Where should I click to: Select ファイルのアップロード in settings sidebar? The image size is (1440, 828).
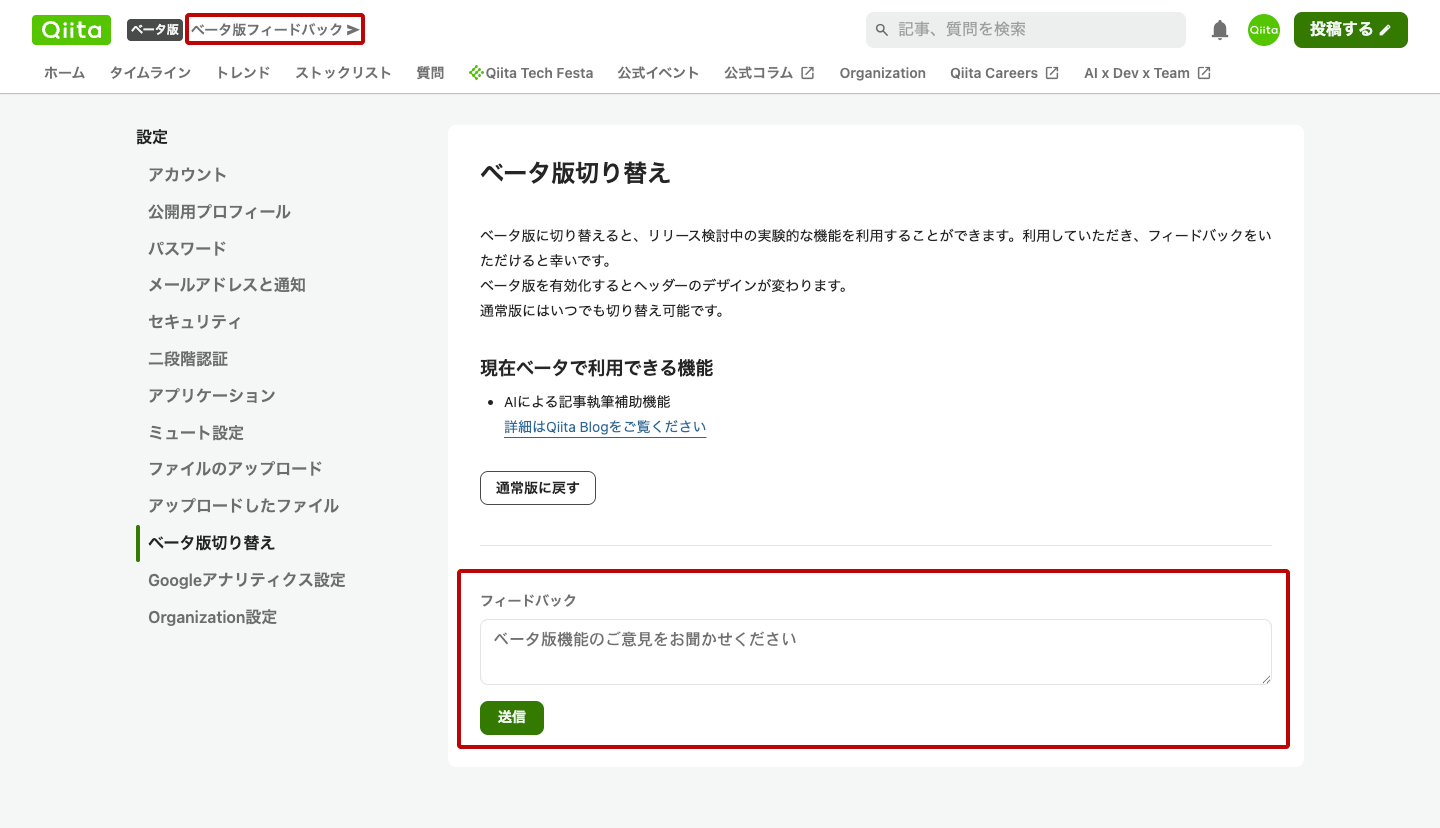(235, 469)
